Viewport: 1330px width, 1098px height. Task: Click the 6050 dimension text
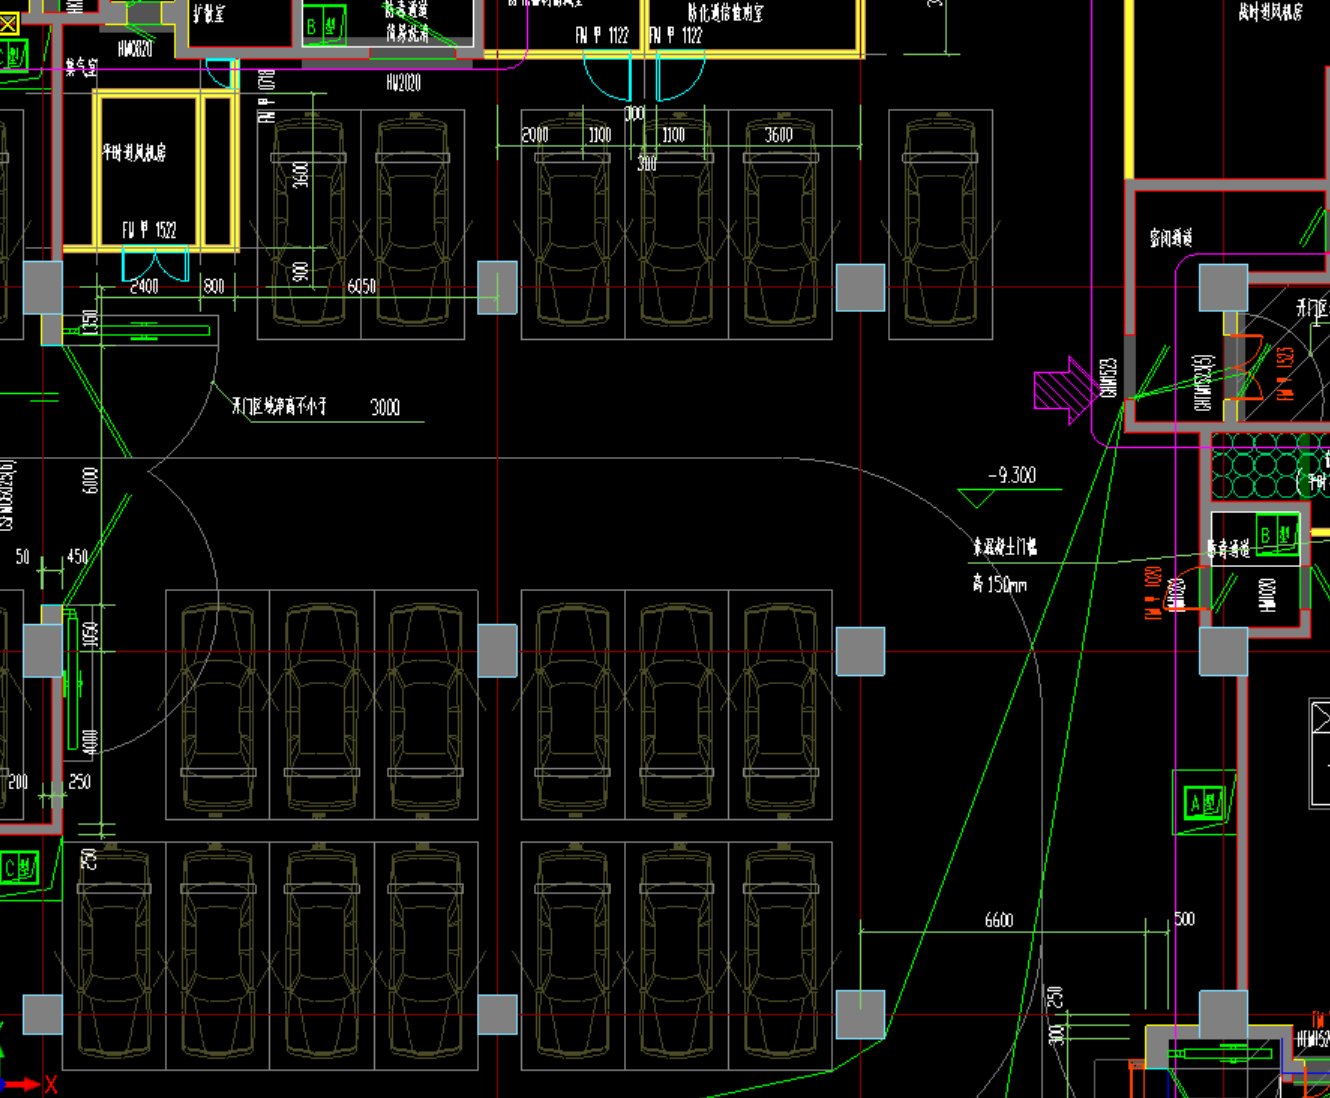[x=362, y=287]
